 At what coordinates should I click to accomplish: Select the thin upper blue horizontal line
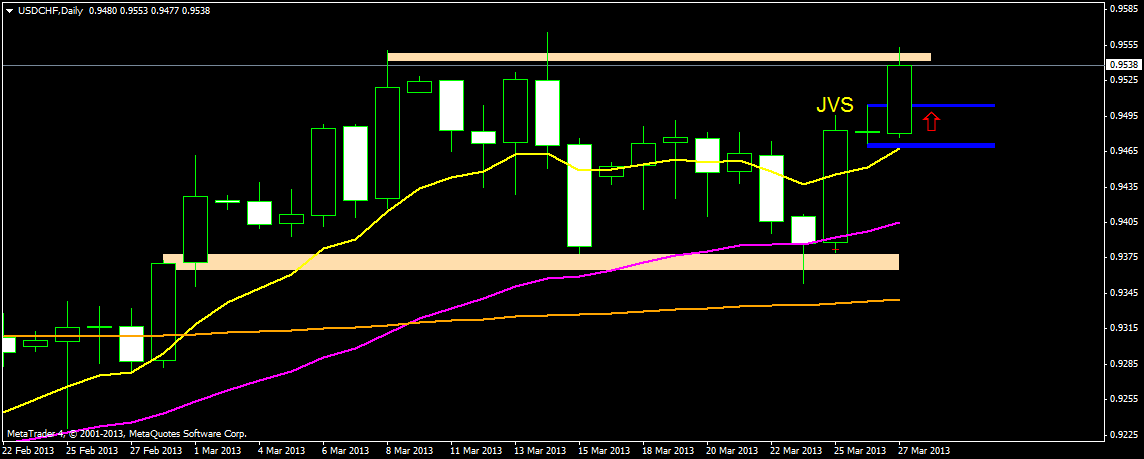(931, 106)
